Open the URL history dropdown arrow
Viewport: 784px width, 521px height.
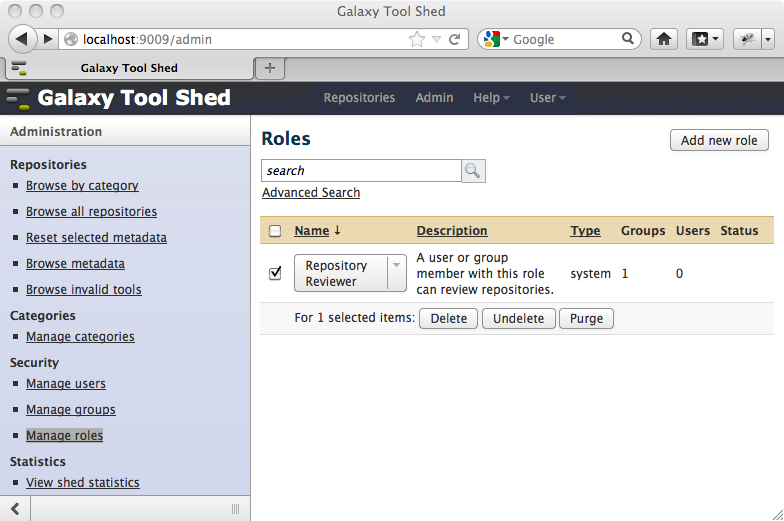click(x=436, y=40)
